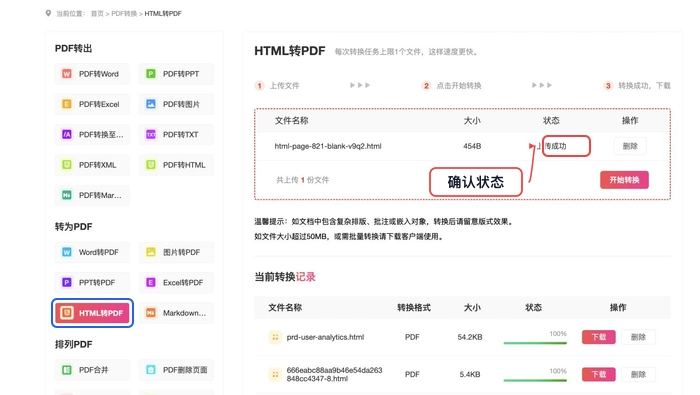Click the PDF转出 section heading
This screenshot has width=700, height=395.
click(73, 48)
